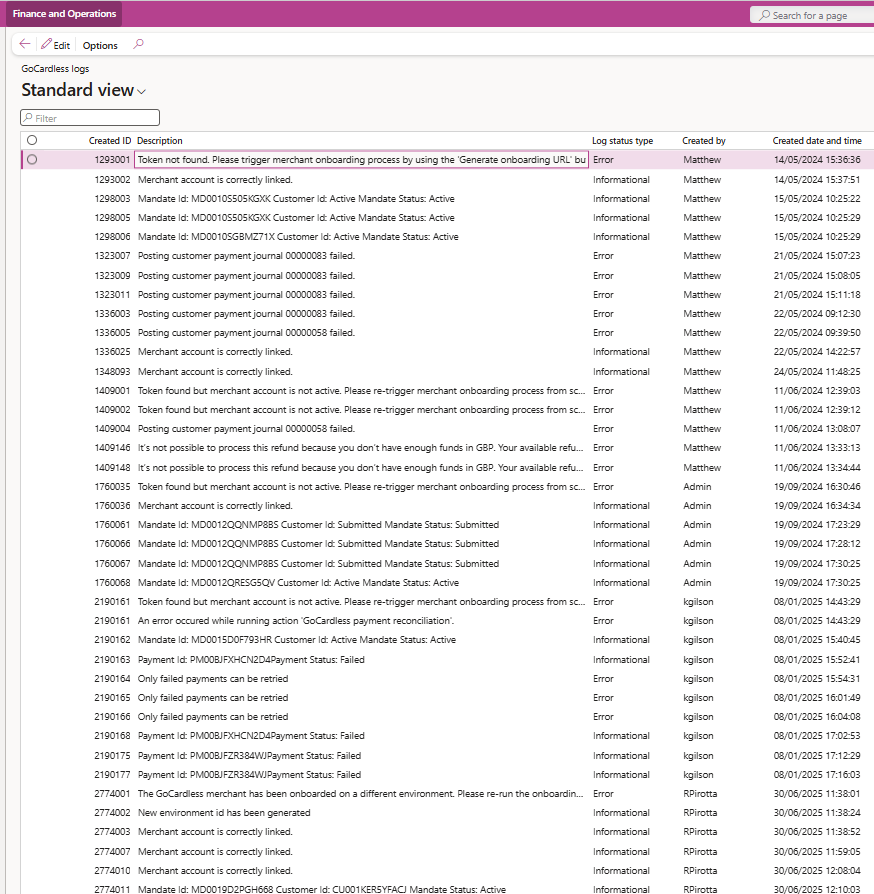Select Created ID 1336005

(x=112, y=333)
